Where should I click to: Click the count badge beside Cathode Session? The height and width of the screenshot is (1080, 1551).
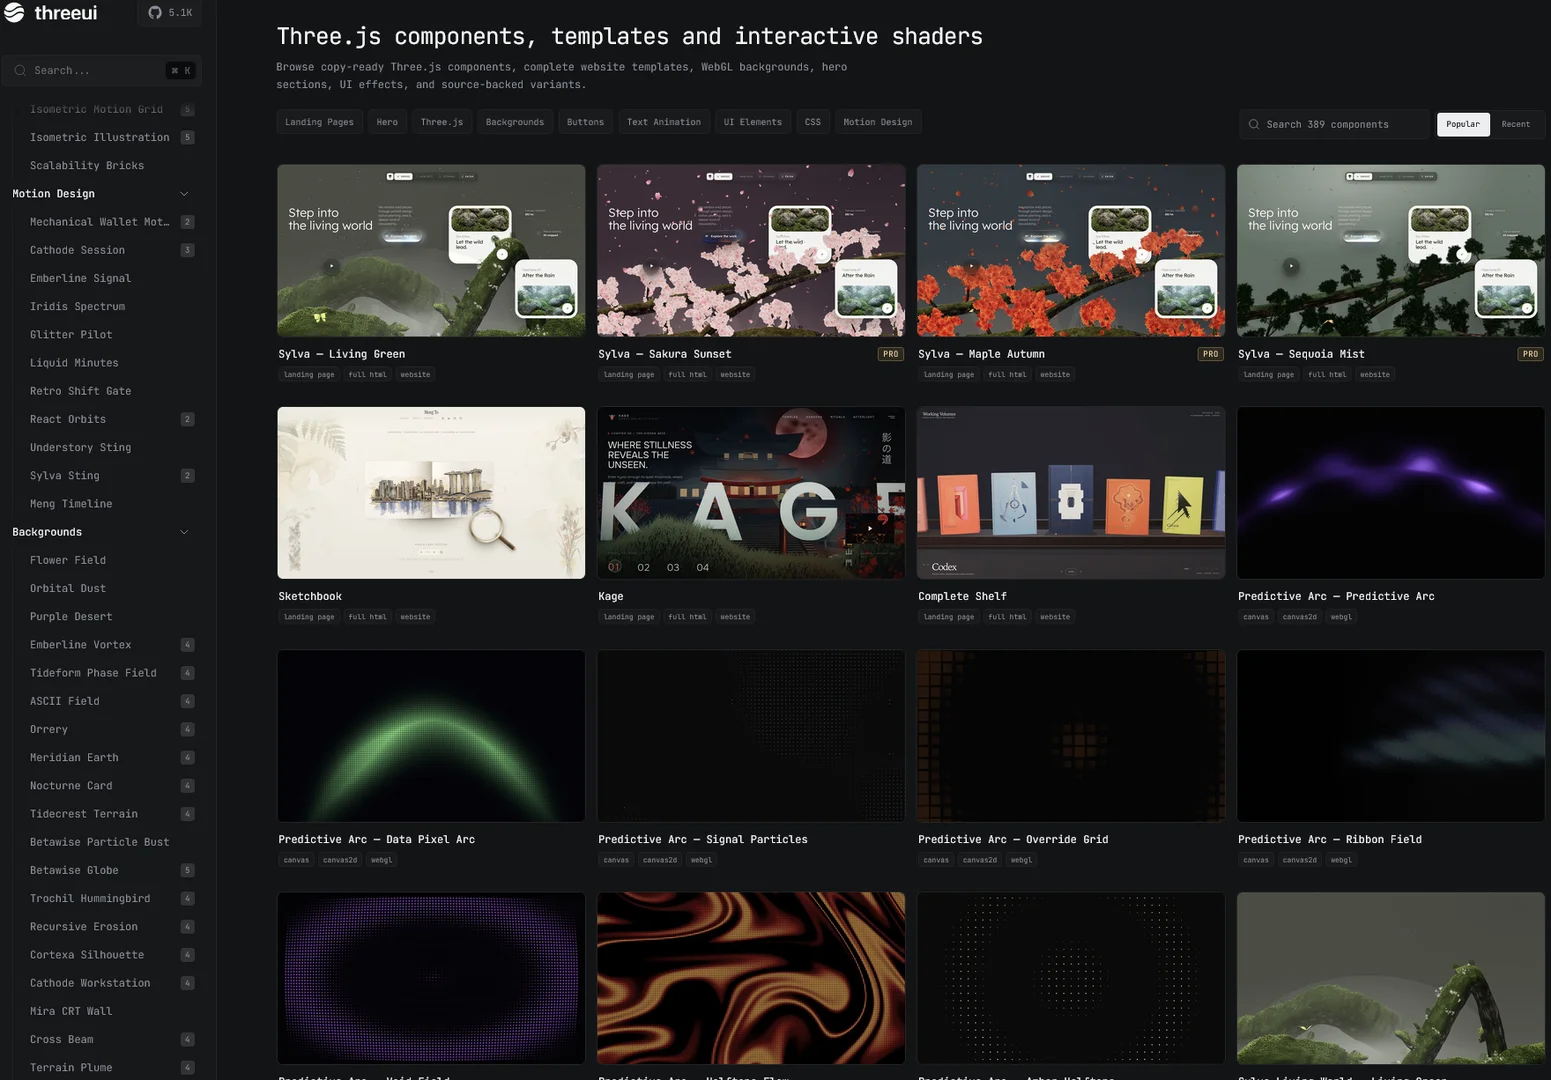click(187, 250)
